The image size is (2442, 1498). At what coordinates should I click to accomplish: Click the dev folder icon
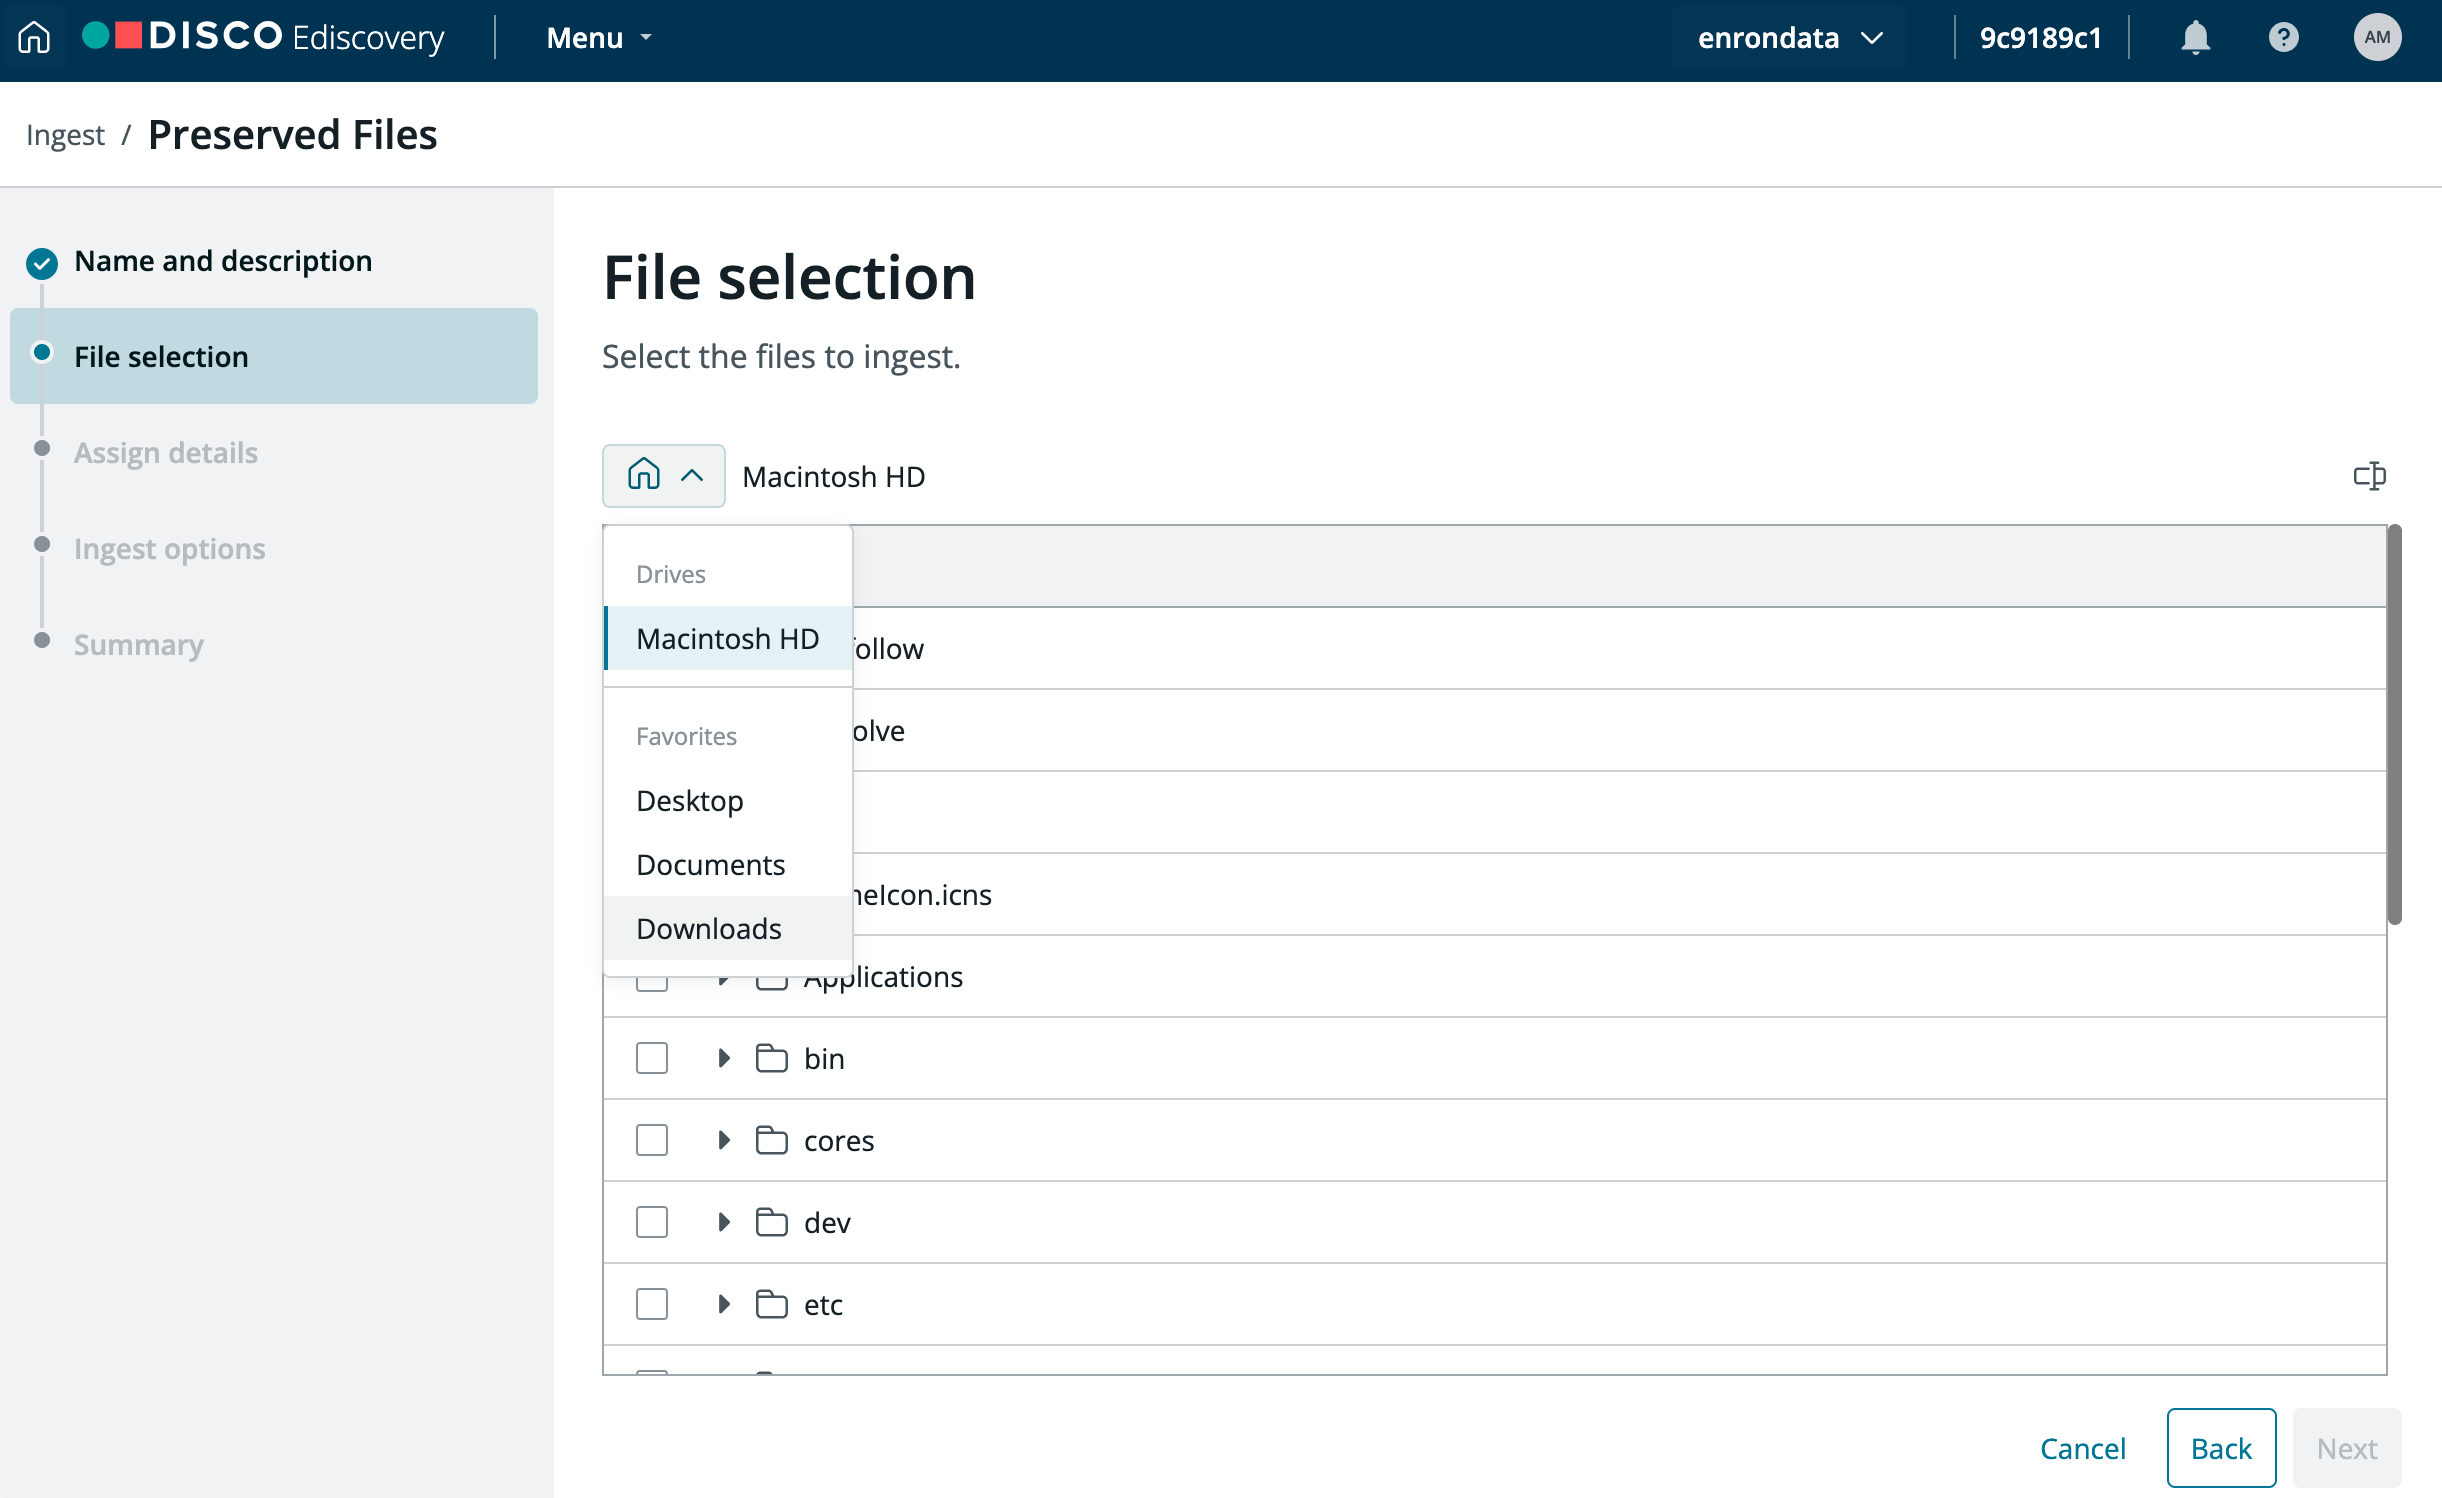[x=771, y=1222]
